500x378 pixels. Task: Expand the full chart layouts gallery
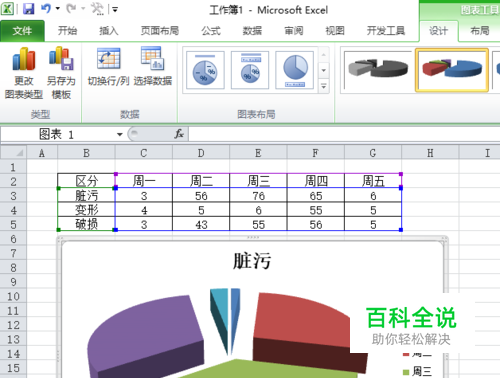tap(323, 86)
